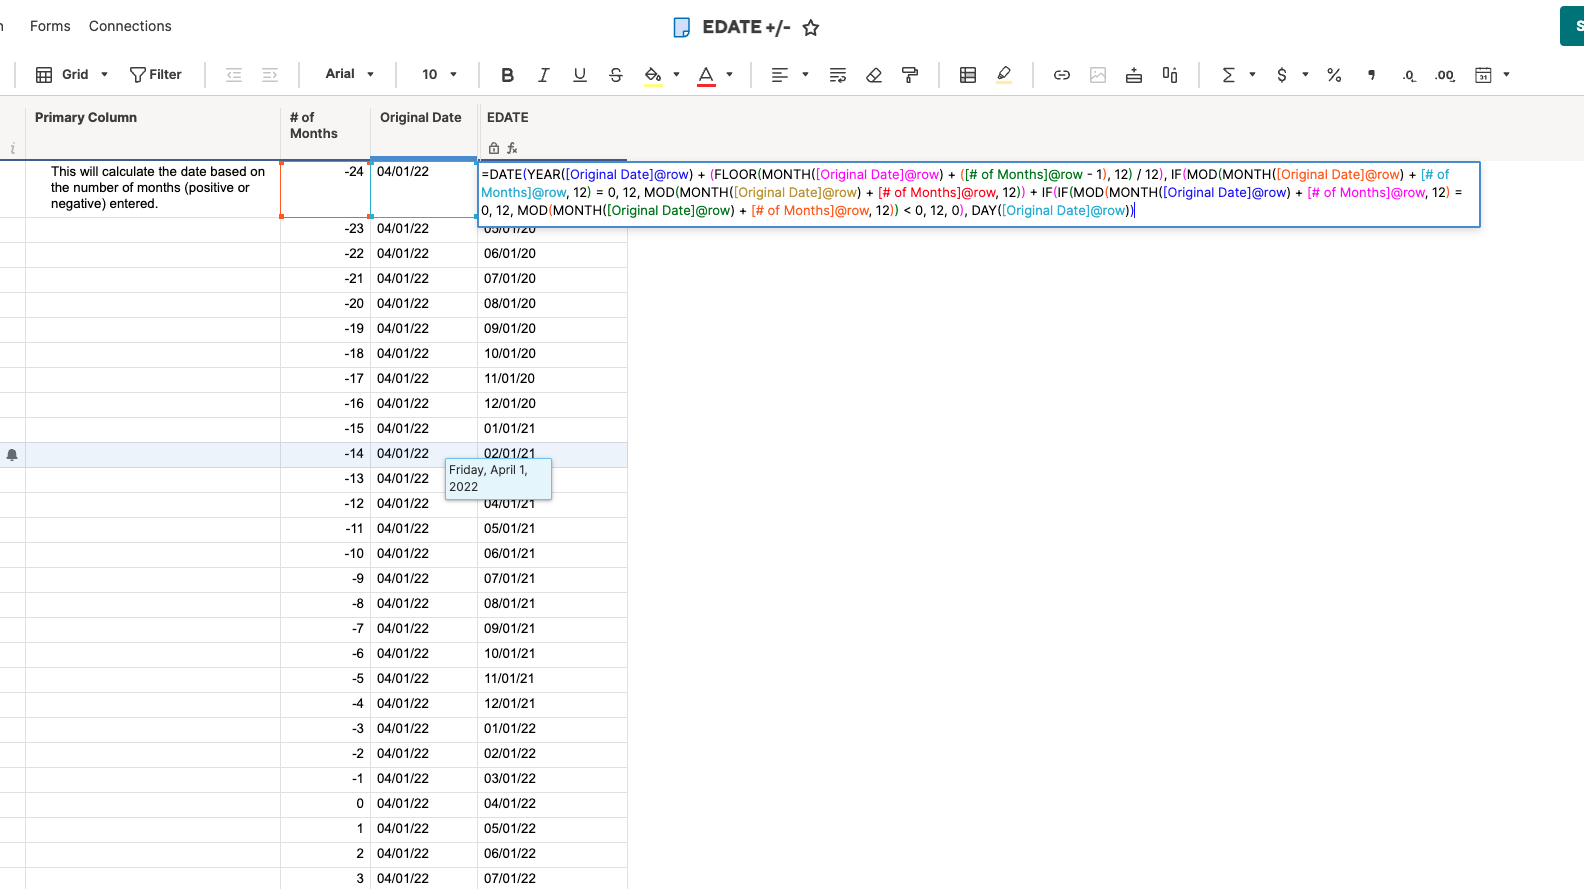Image resolution: width=1584 pixels, height=889 pixels.
Task: Toggle italic formatting
Action: (543, 75)
